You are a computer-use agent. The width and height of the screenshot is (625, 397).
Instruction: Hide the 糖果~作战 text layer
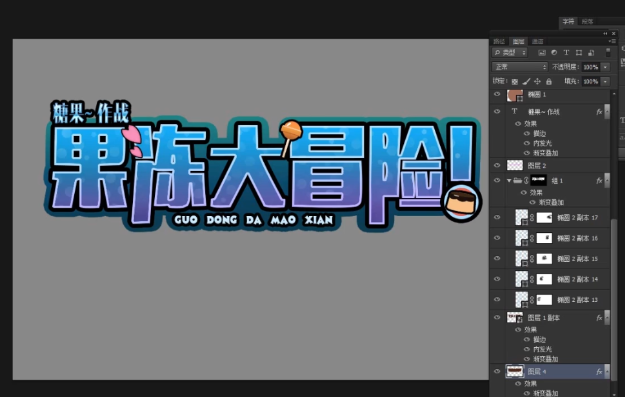tap(497, 112)
